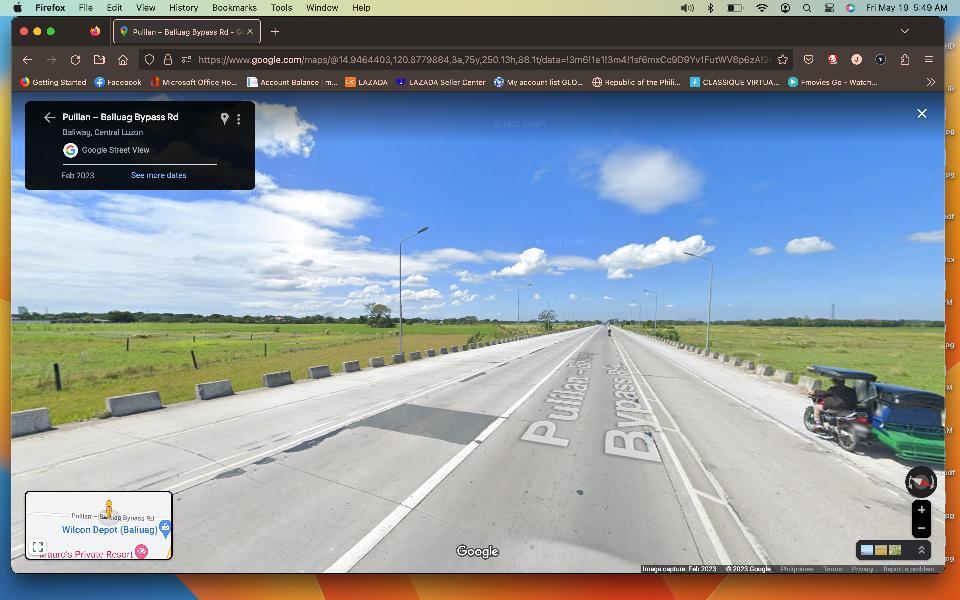Viewport: 960px width, 600px height.
Task: Reload the page in Firefox toolbar
Action: (75, 59)
